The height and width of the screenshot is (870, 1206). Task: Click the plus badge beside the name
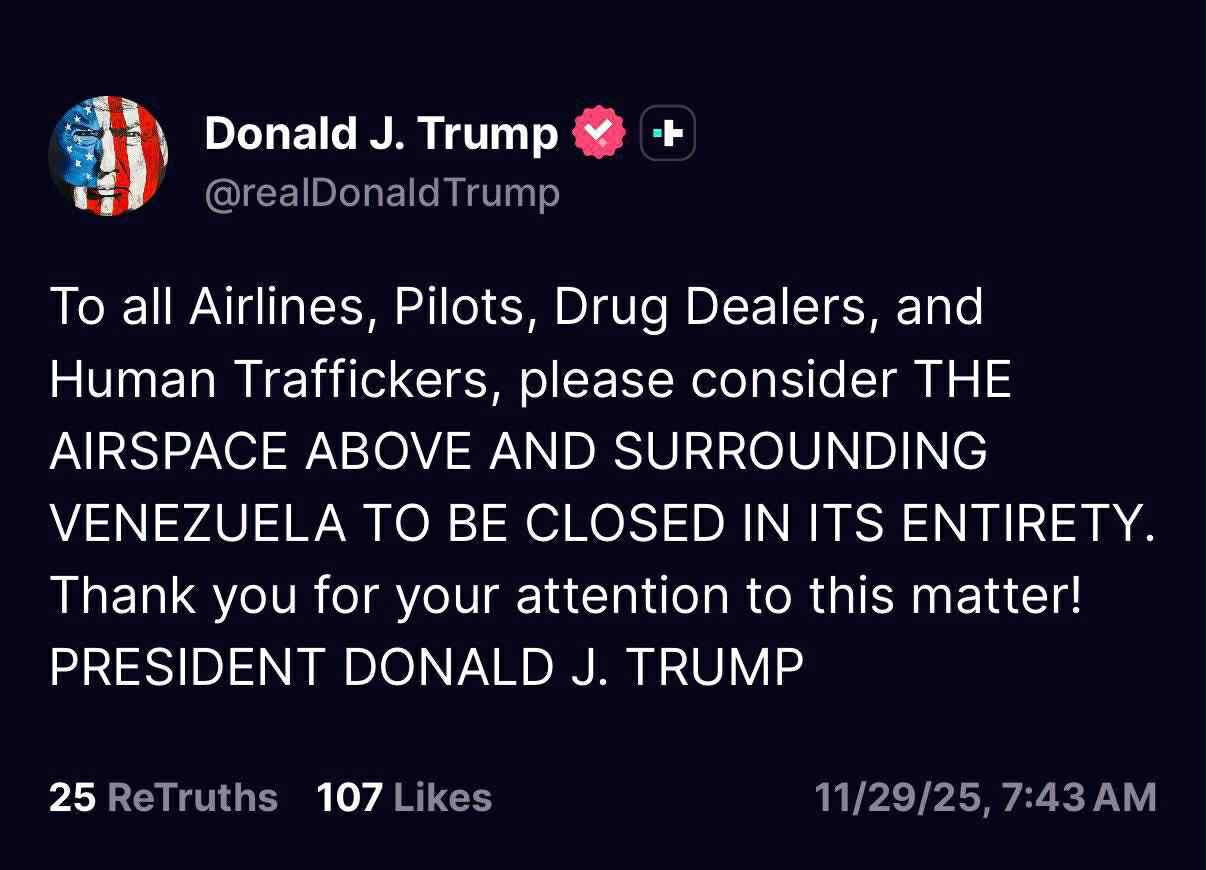[667, 134]
